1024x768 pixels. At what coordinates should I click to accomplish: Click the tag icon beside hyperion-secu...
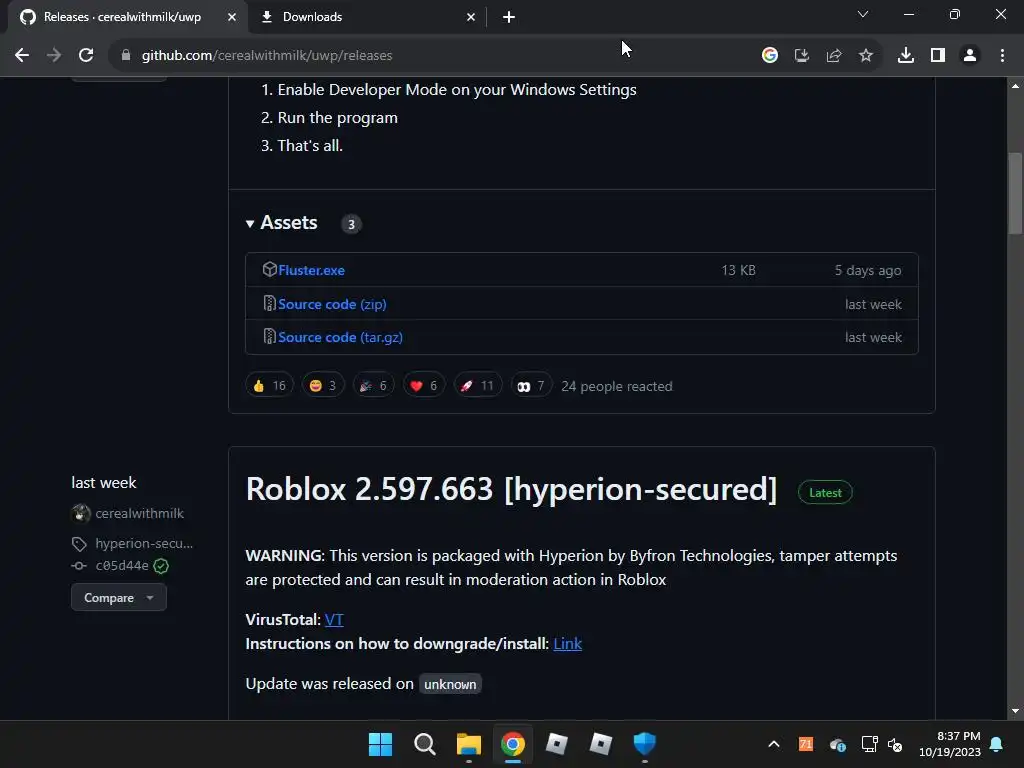click(79, 544)
